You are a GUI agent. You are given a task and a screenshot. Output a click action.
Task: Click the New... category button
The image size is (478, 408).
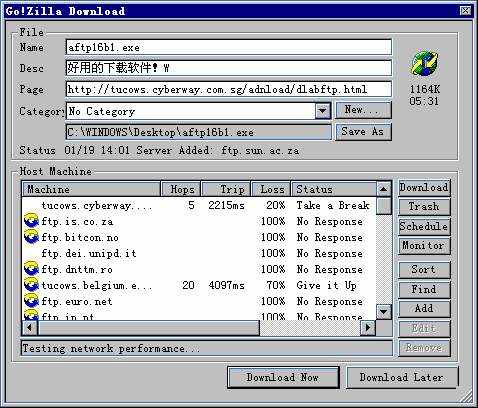[363, 110]
